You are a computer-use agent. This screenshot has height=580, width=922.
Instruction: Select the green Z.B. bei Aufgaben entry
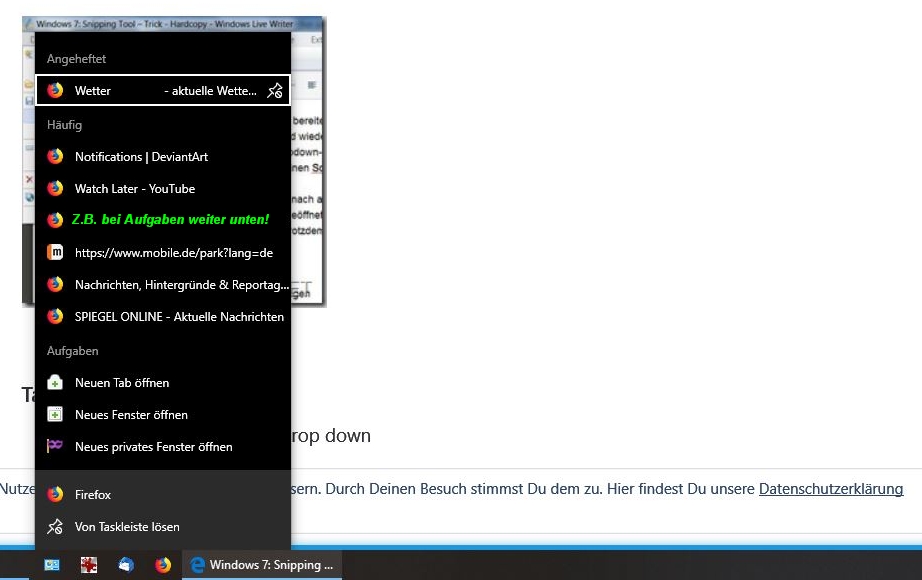tap(163, 220)
